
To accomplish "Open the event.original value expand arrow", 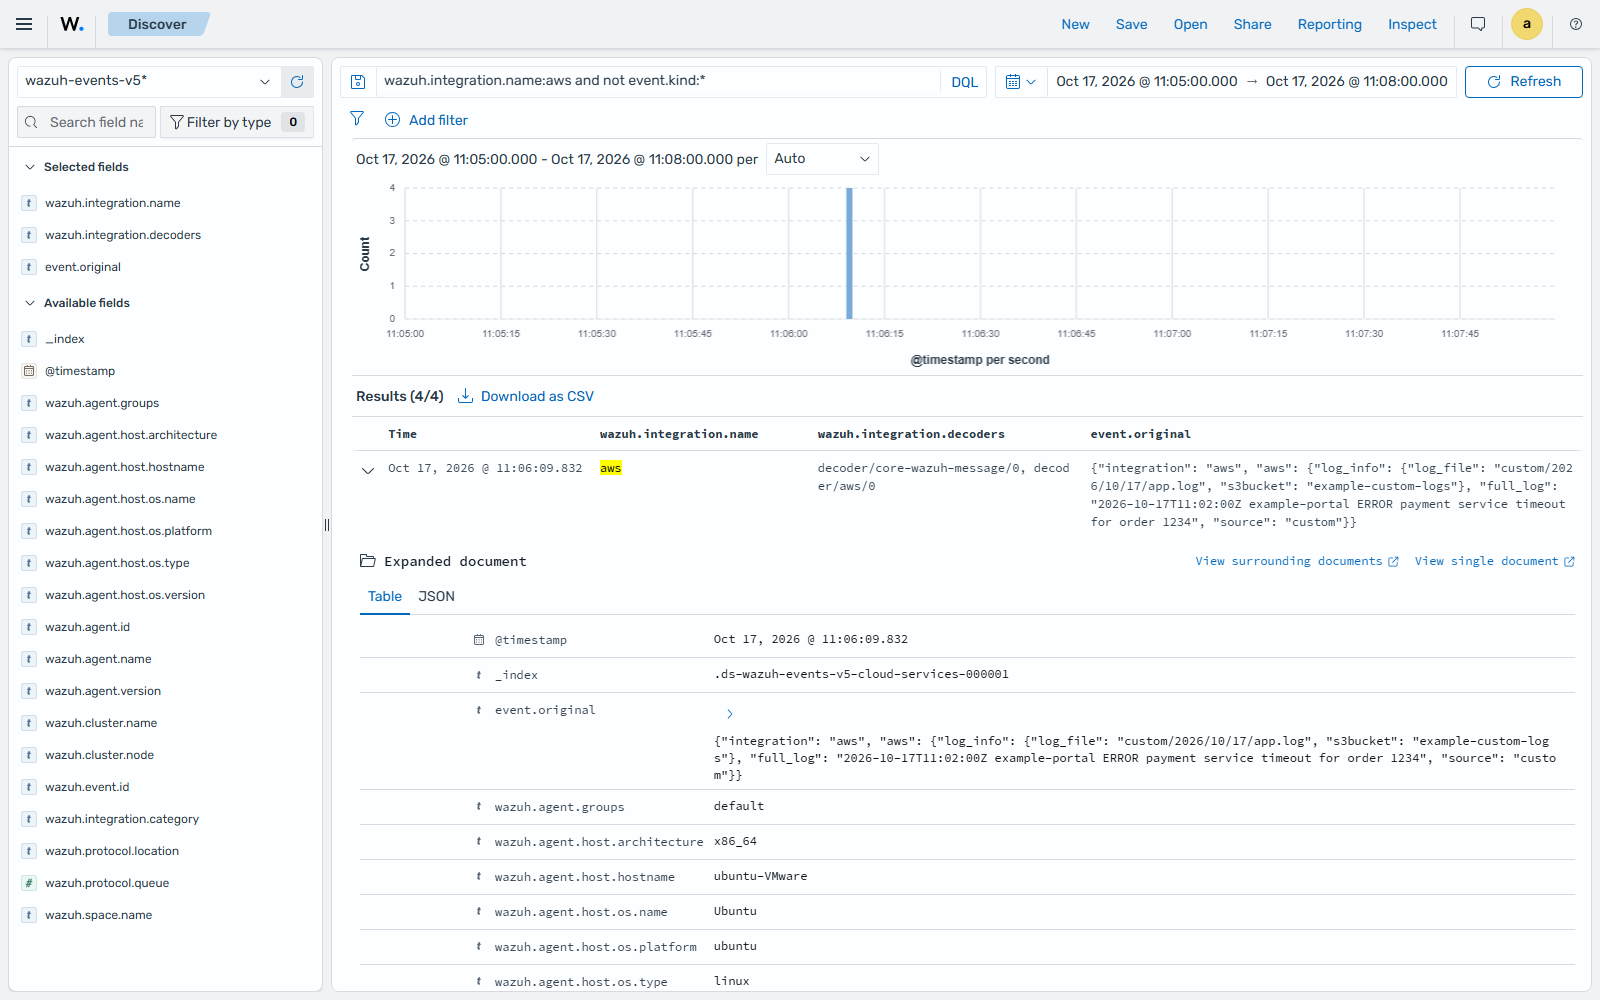I will click(730, 714).
